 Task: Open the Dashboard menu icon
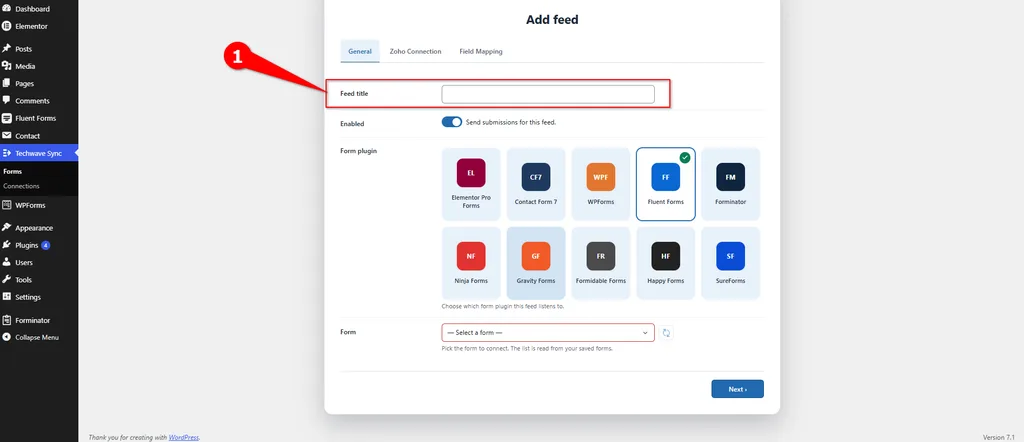pos(7,9)
